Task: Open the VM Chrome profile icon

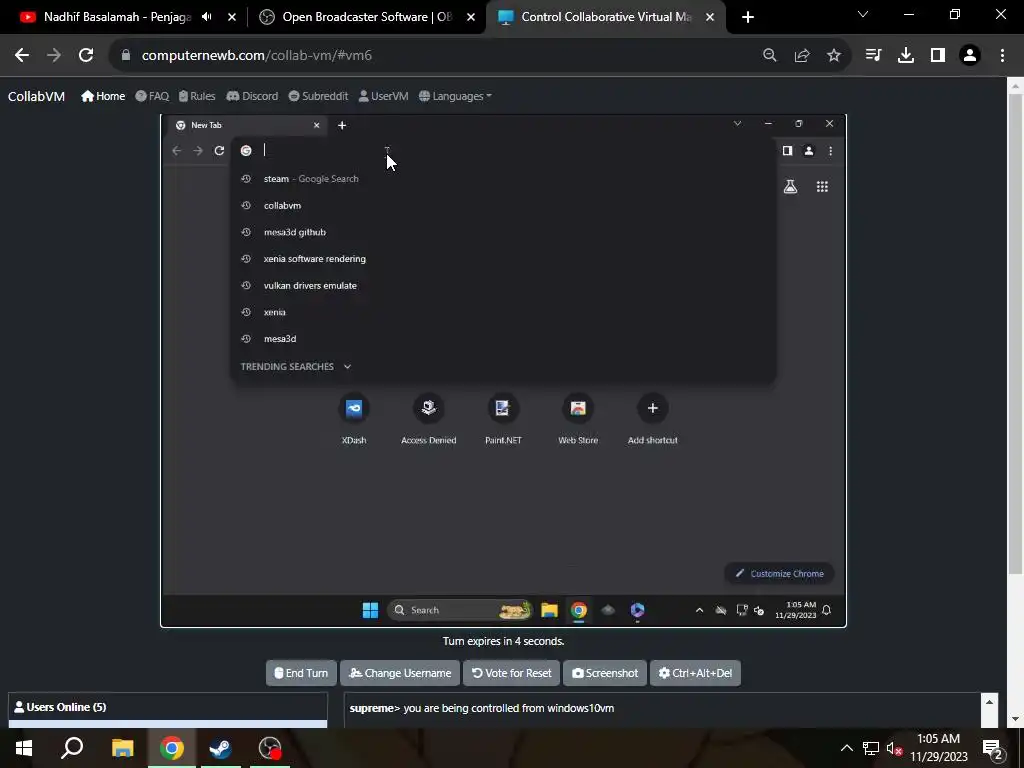Action: [808, 151]
